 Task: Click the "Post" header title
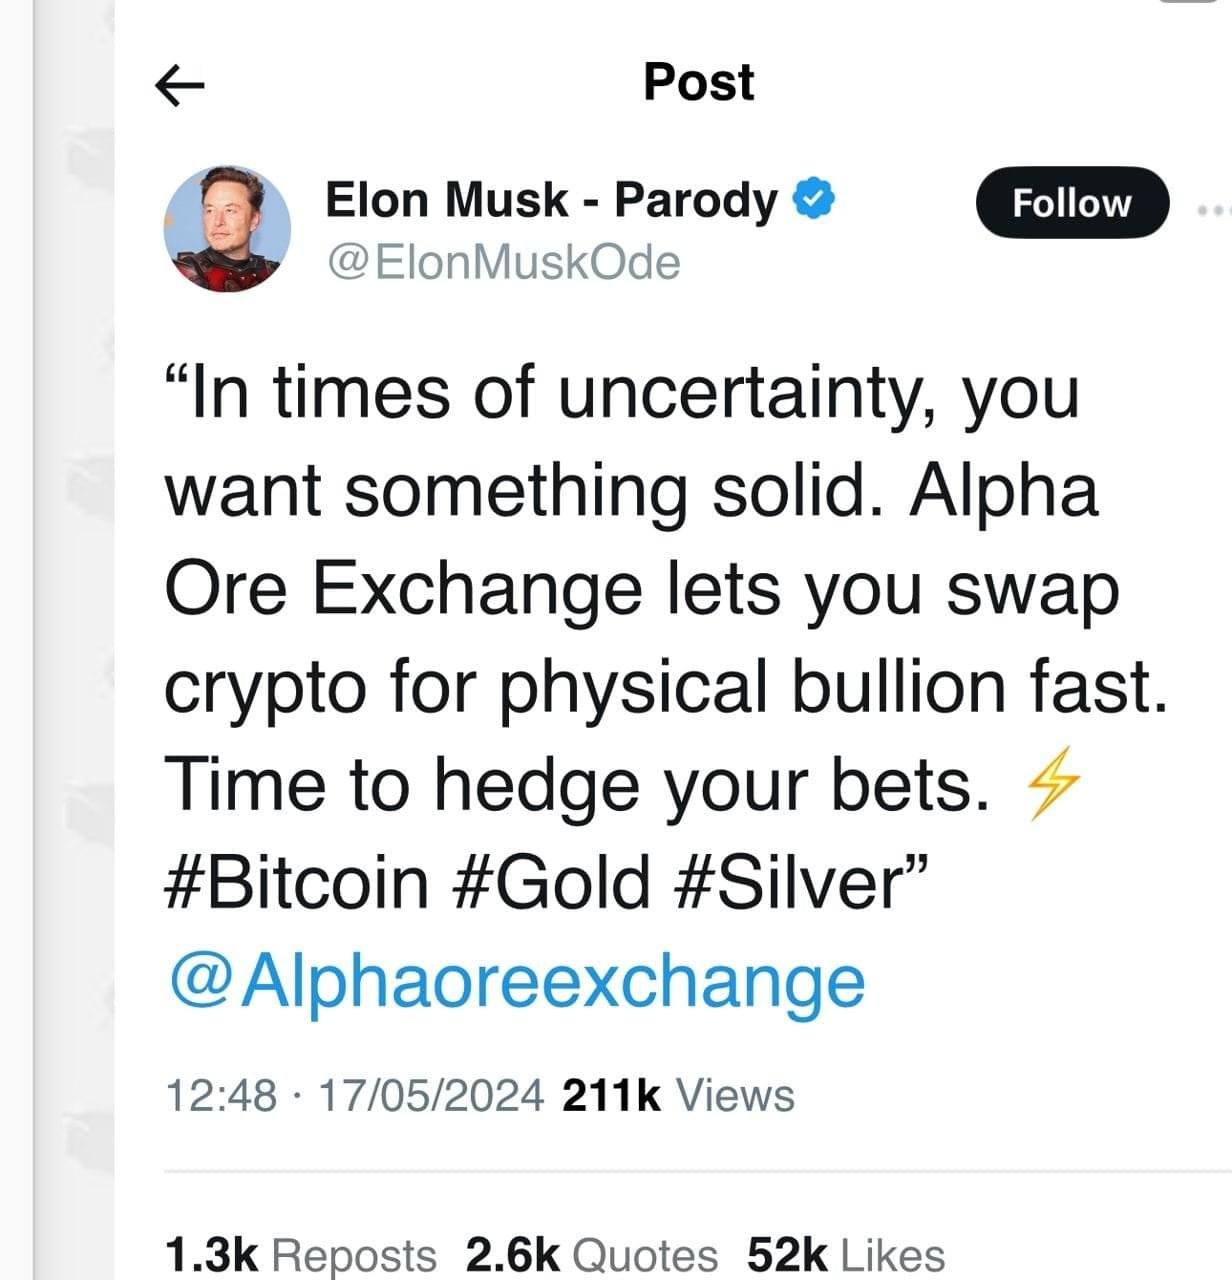(698, 82)
